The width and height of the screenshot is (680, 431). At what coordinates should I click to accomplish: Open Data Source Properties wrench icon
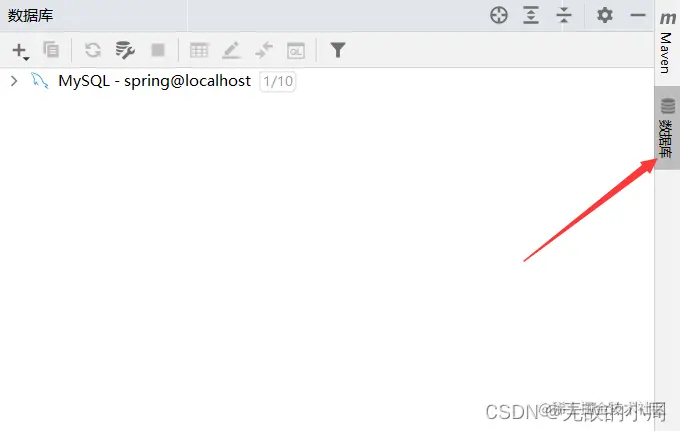point(125,50)
